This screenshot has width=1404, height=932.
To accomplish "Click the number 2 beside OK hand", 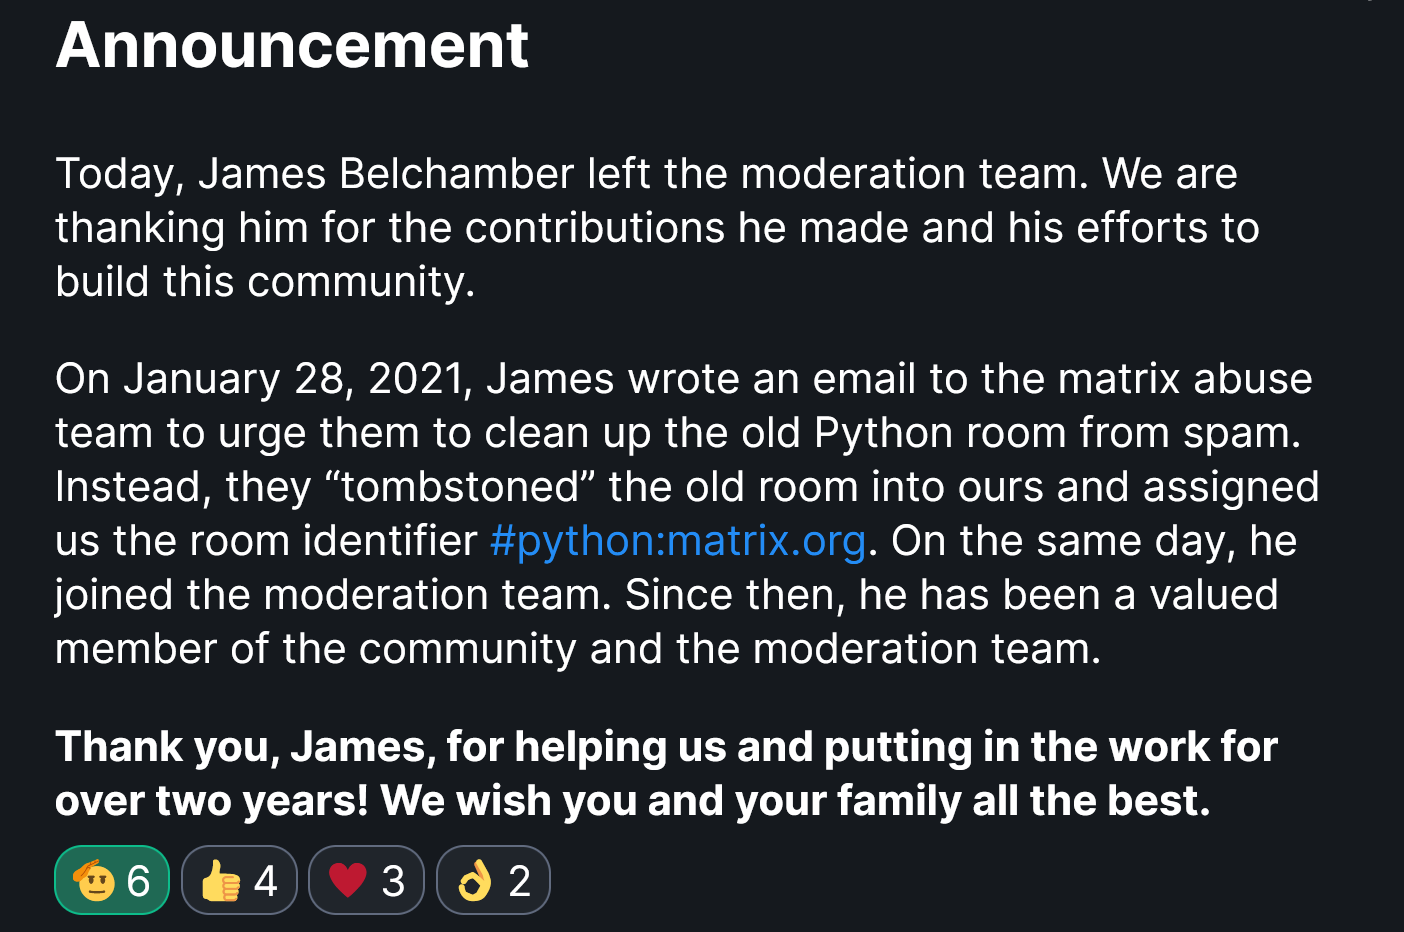I will pyautogui.click(x=519, y=881).
